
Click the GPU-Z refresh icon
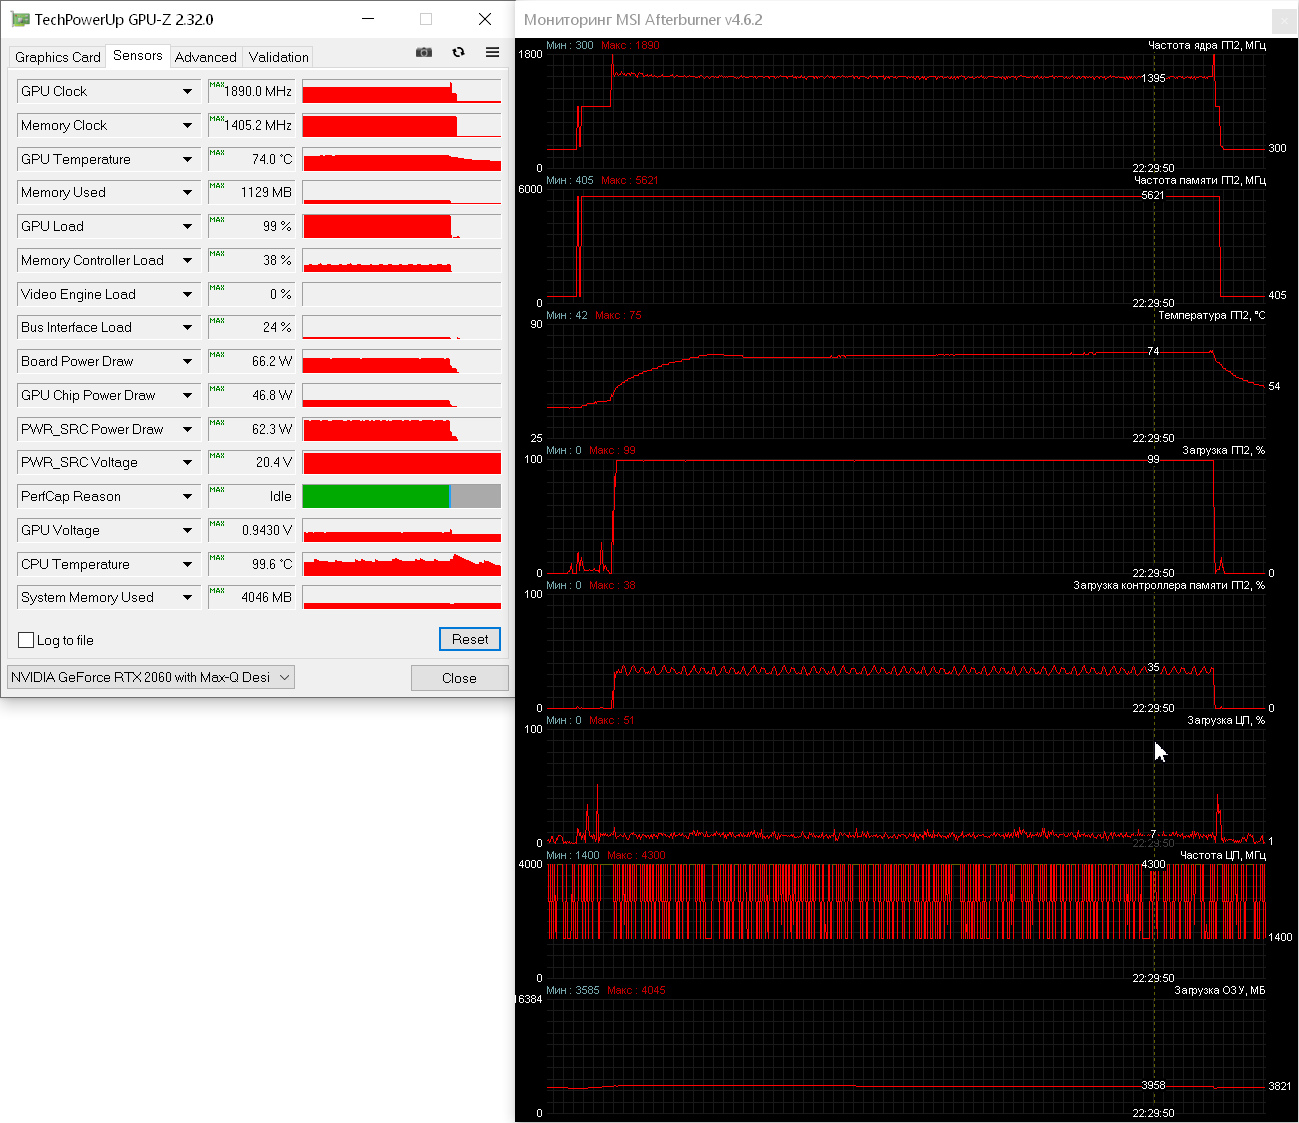[x=458, y=52]
